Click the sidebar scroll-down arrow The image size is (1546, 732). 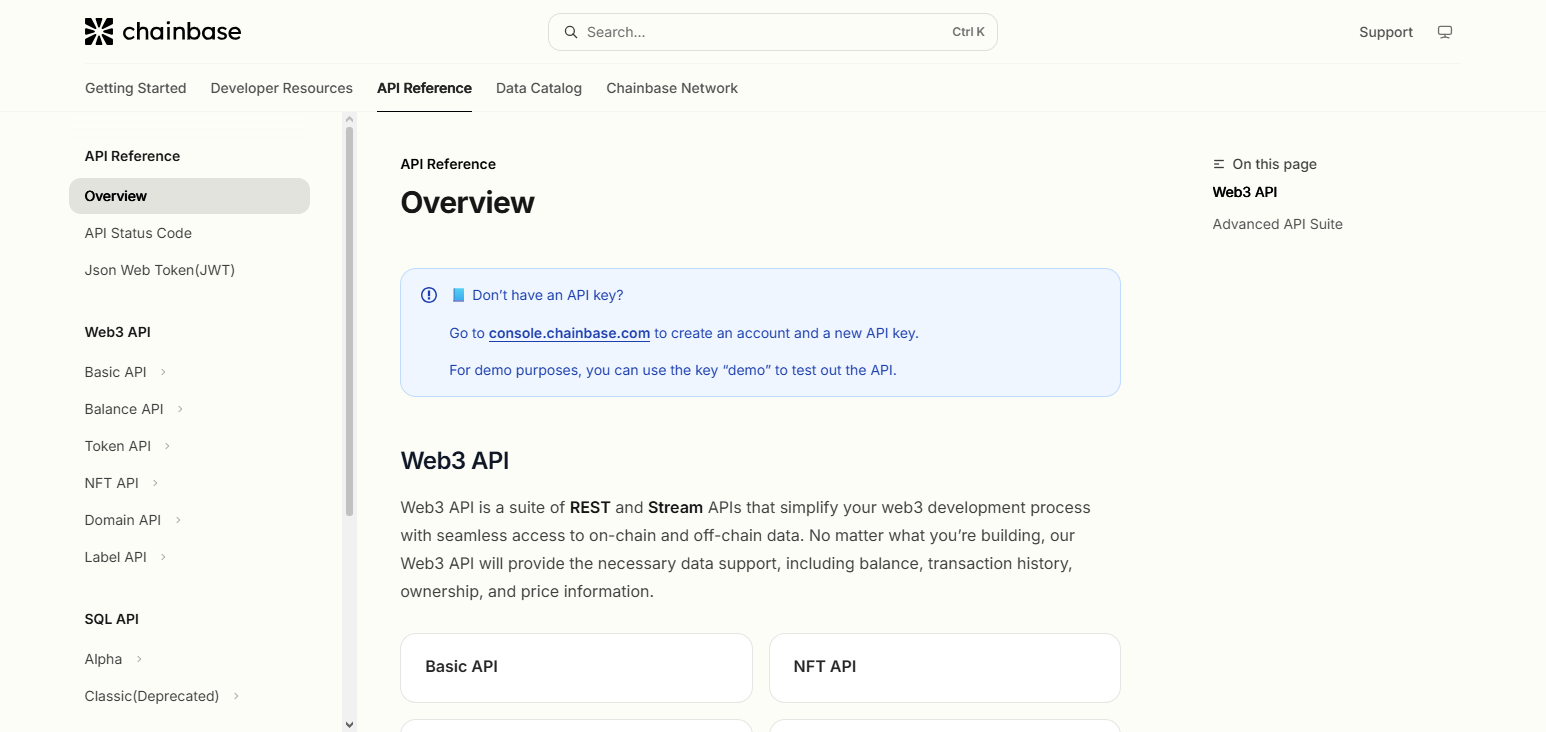(349, 724)
